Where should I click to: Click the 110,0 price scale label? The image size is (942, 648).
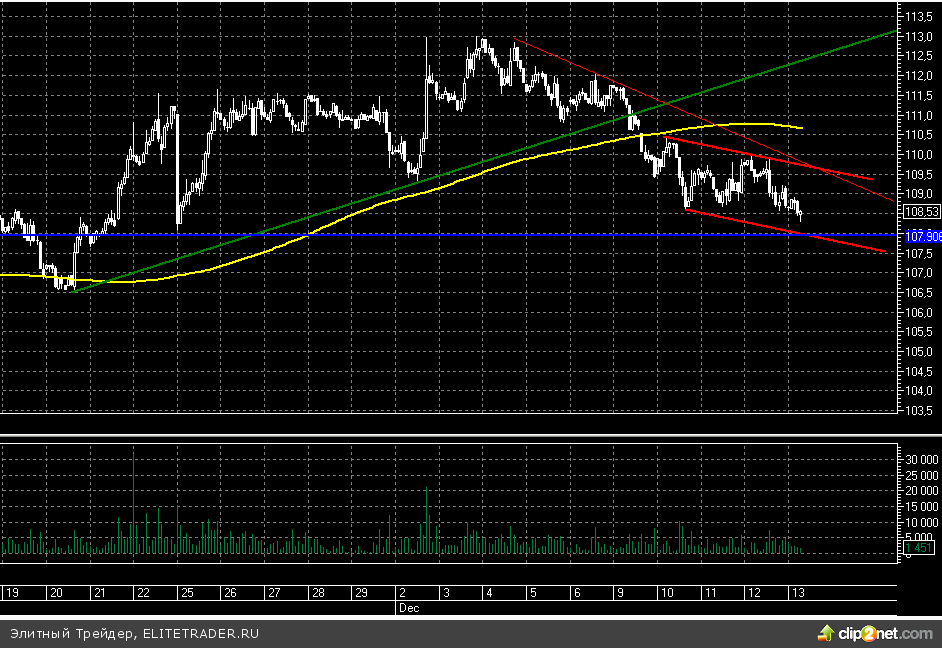click(919, 155)
